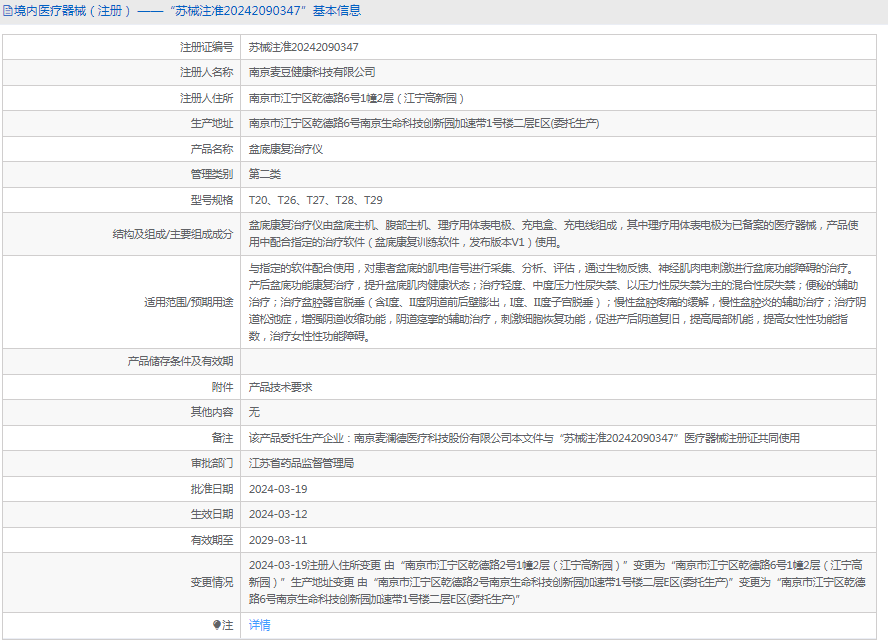Click the 附件 row label

[x=223, y=387]
